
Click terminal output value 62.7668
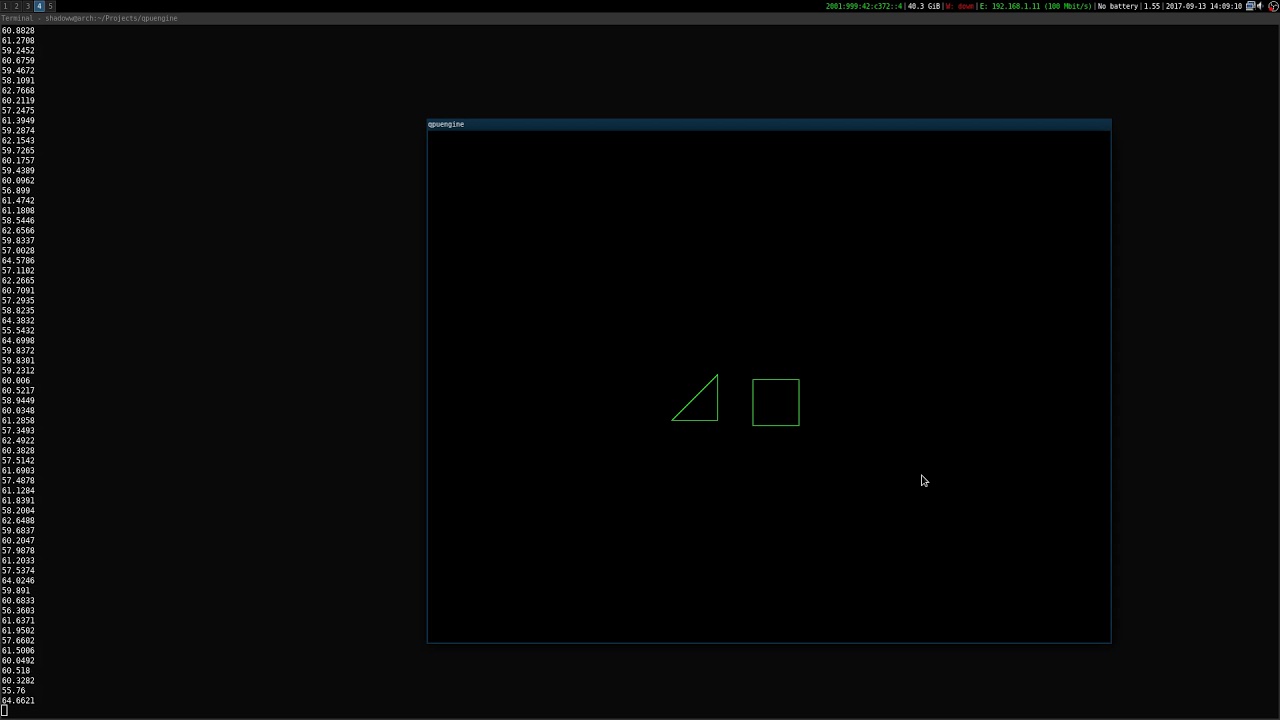click(18, 91)
